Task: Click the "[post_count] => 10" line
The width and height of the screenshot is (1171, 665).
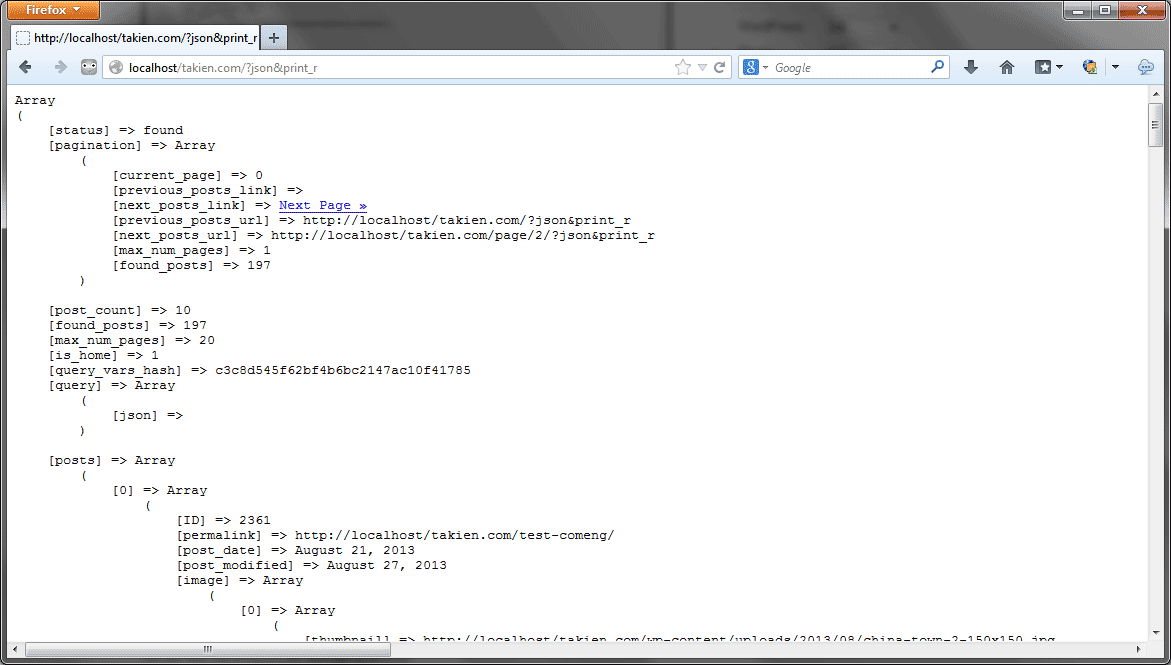Action: coord(119,310)
